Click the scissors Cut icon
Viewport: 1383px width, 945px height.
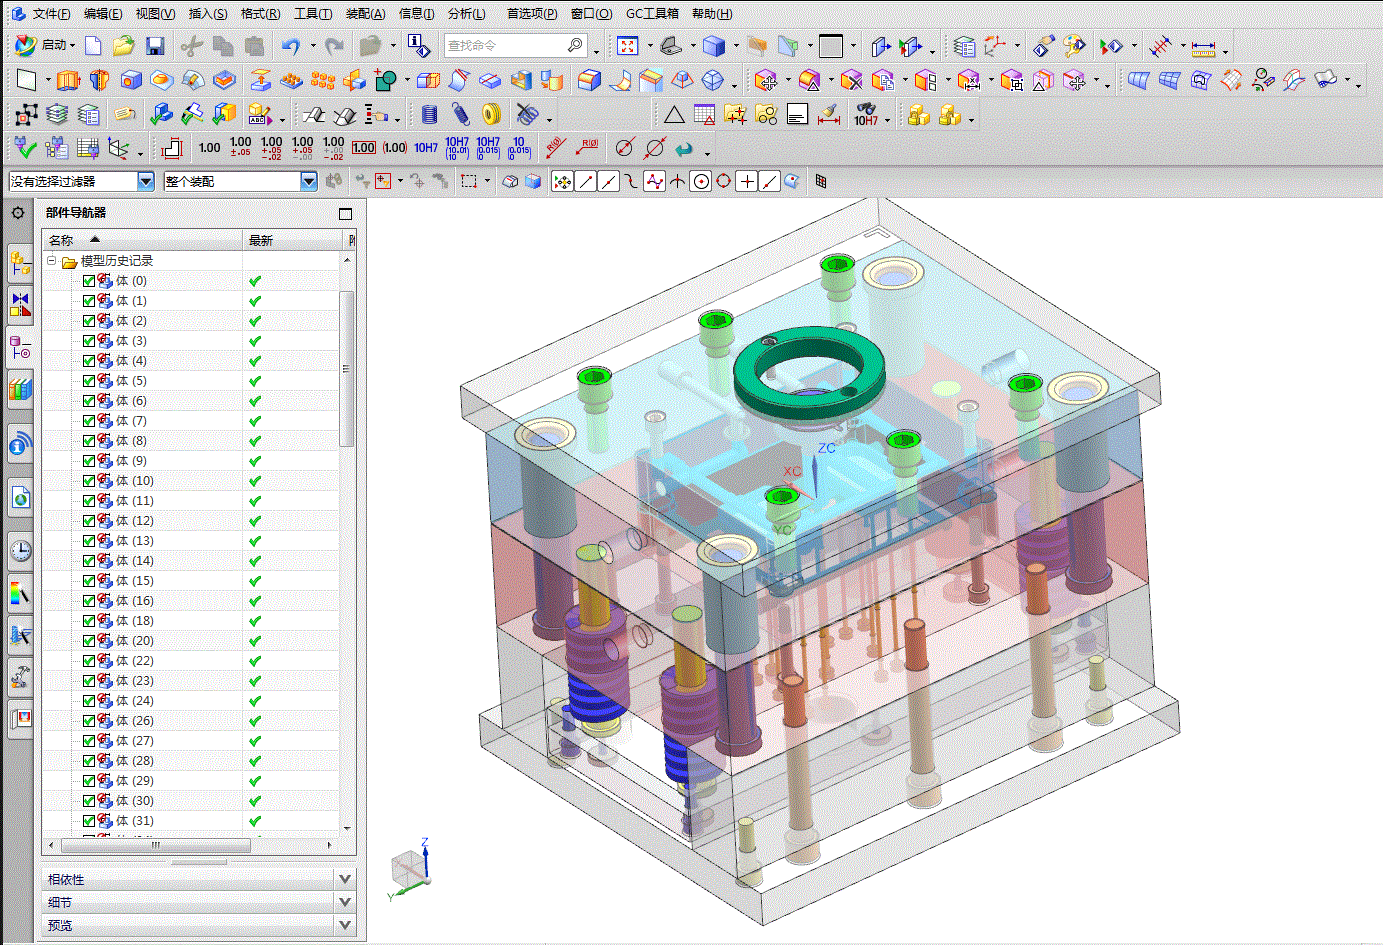click(x=192, y=46)
